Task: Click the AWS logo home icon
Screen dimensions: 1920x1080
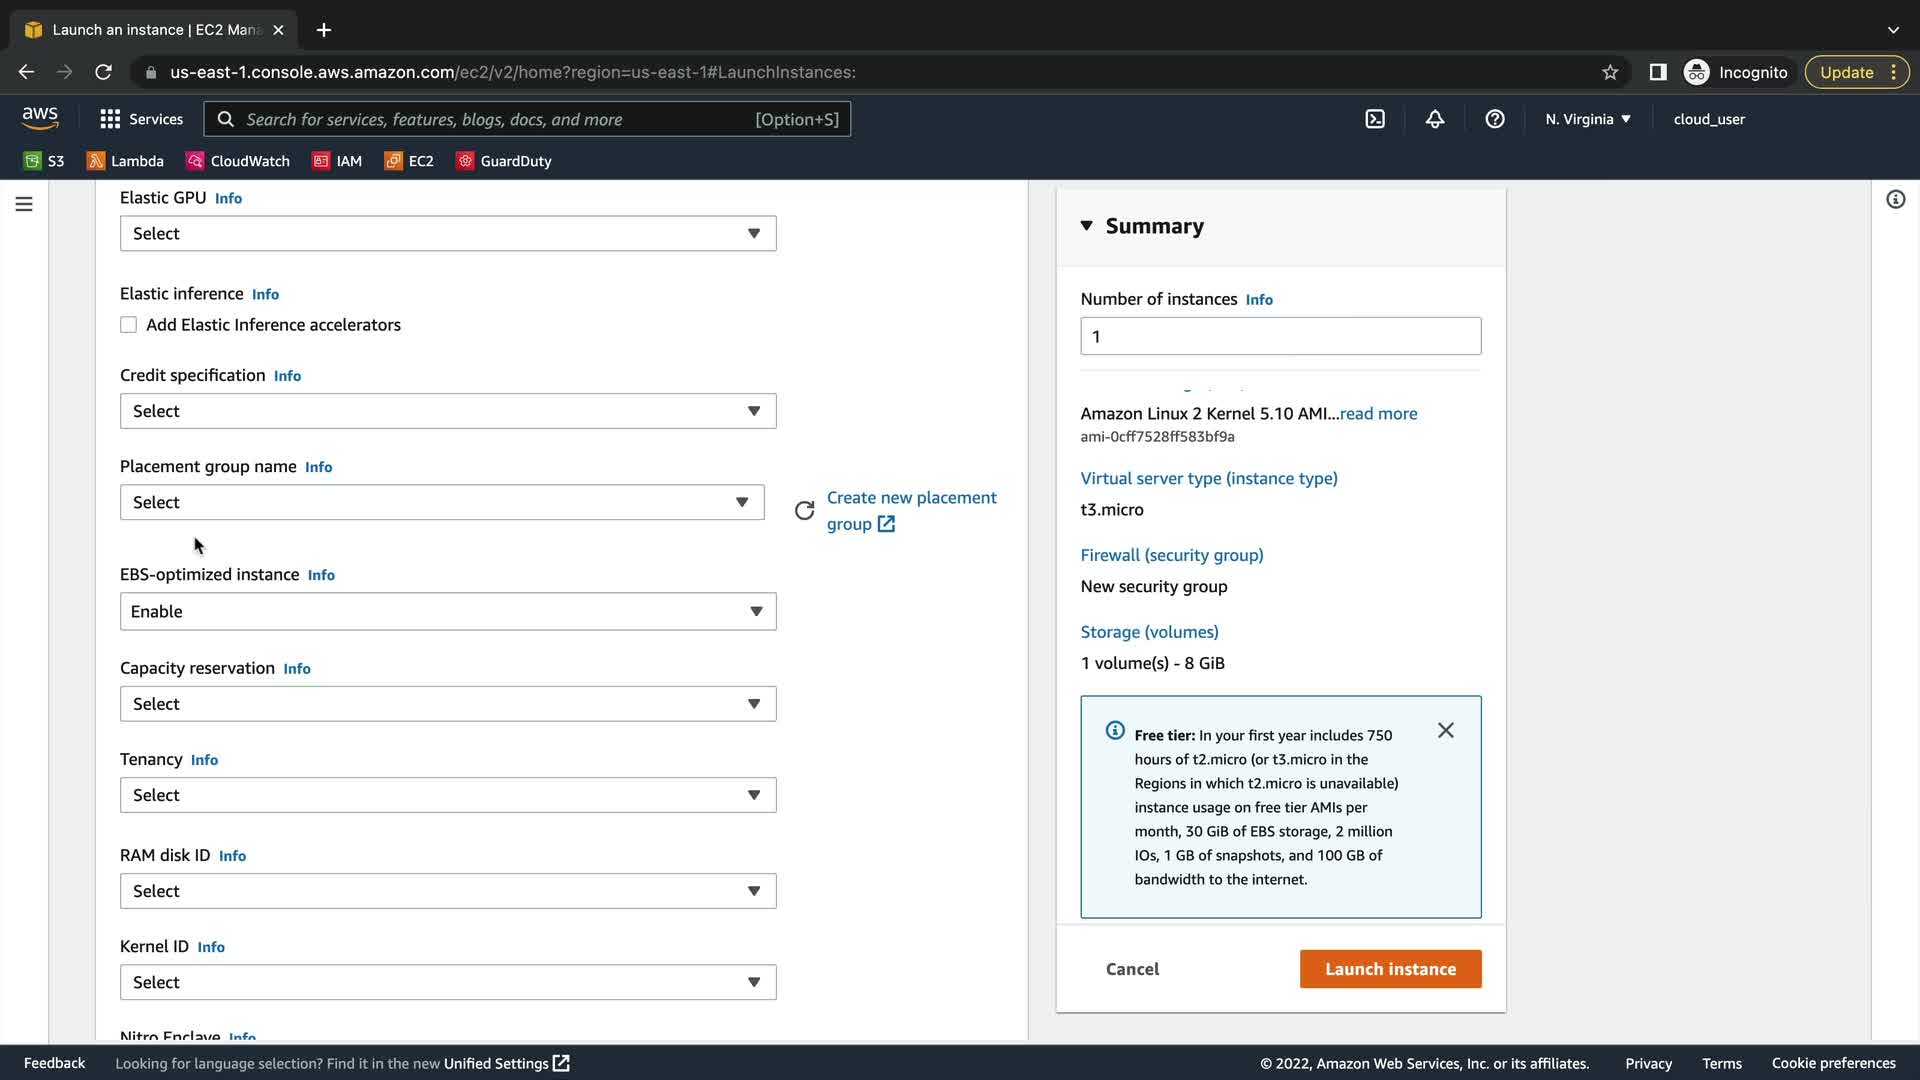Action: coord(40,118)
